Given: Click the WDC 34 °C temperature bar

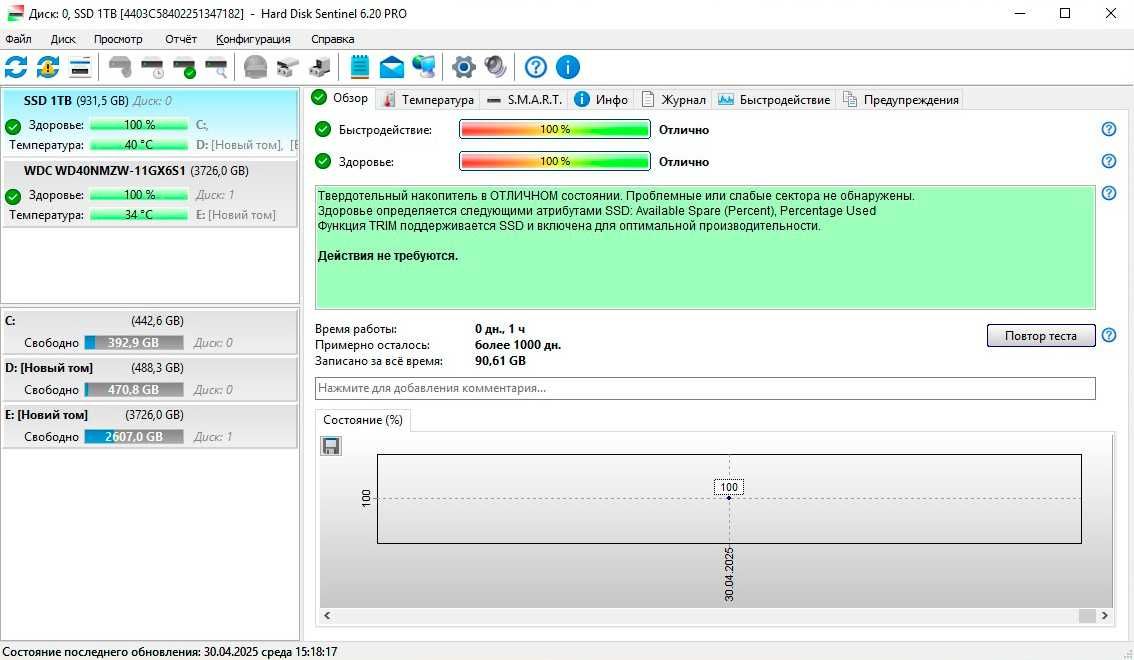Looking at the screenshot, I should [x=139, y=215].
